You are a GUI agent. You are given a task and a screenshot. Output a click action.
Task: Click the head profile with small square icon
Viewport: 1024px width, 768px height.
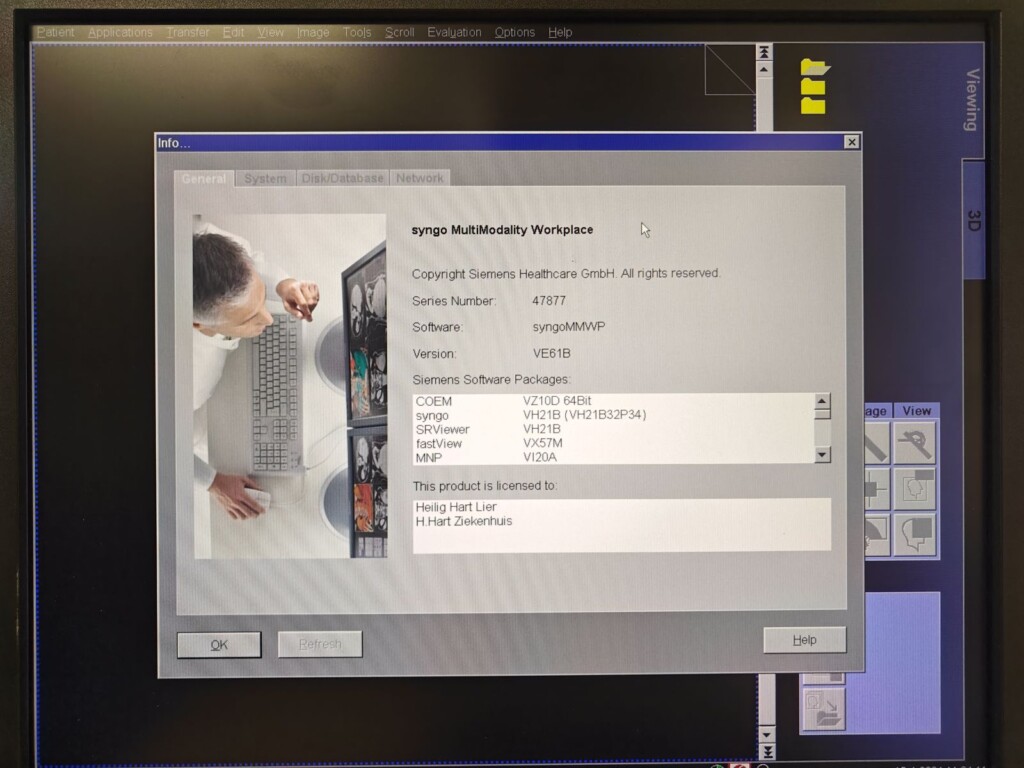(x=914, y=489)
